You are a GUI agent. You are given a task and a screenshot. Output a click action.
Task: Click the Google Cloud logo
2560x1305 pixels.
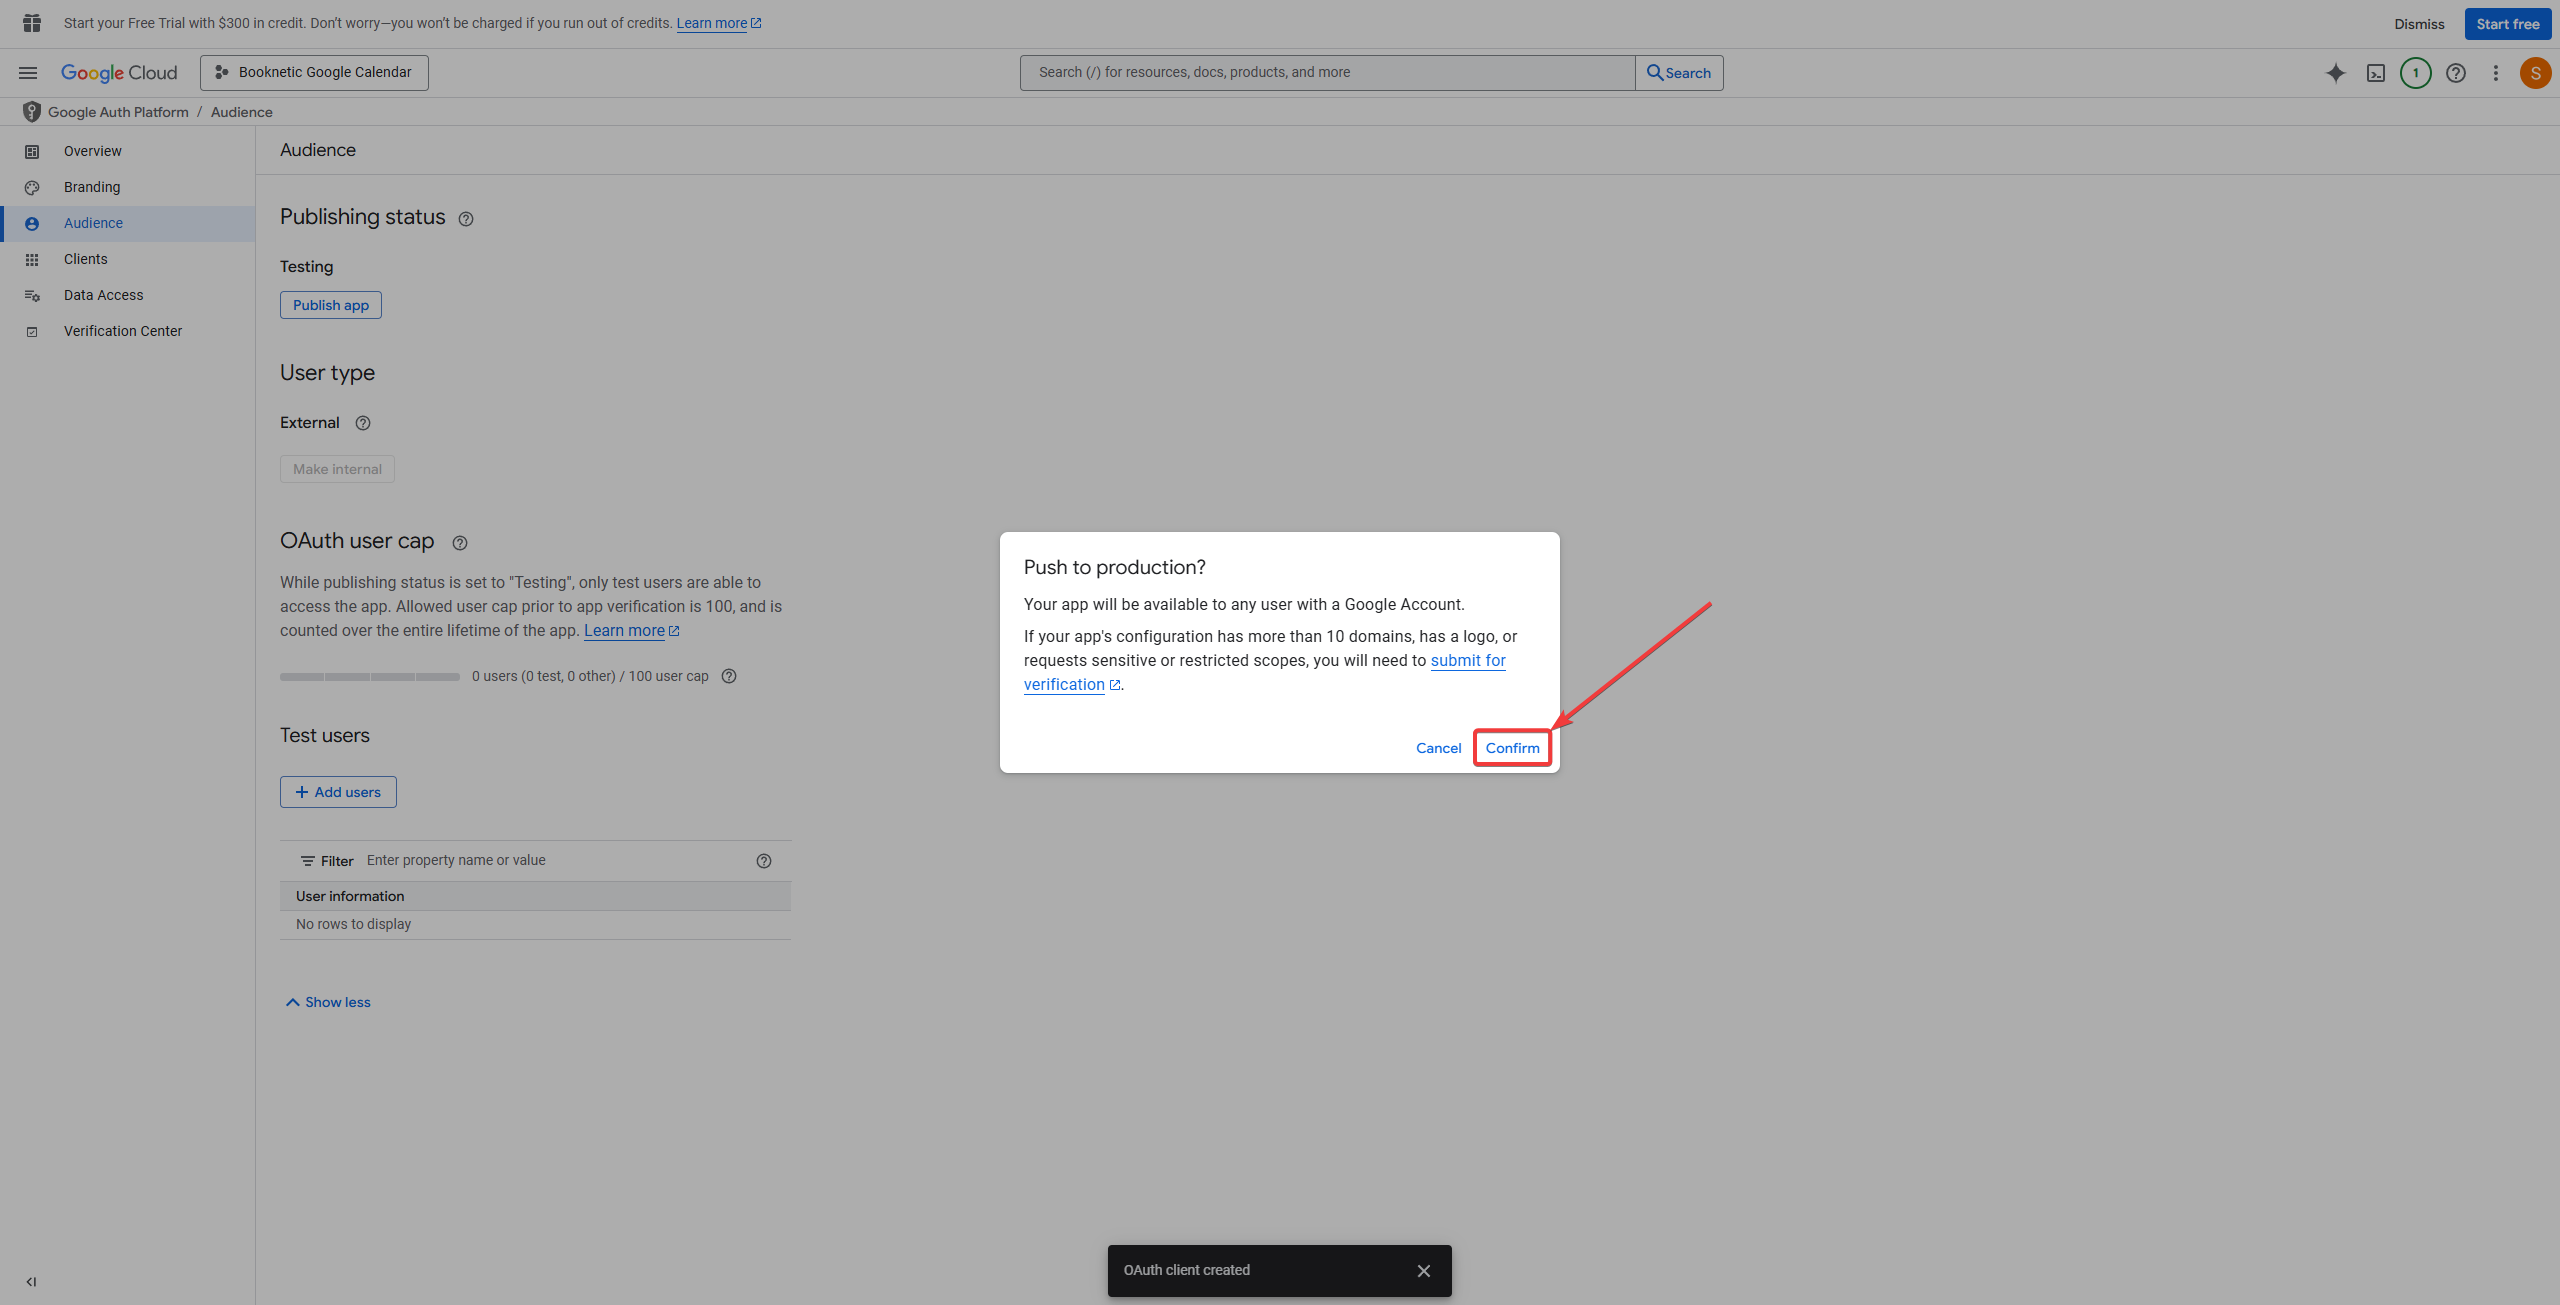[x=119, y=73]
